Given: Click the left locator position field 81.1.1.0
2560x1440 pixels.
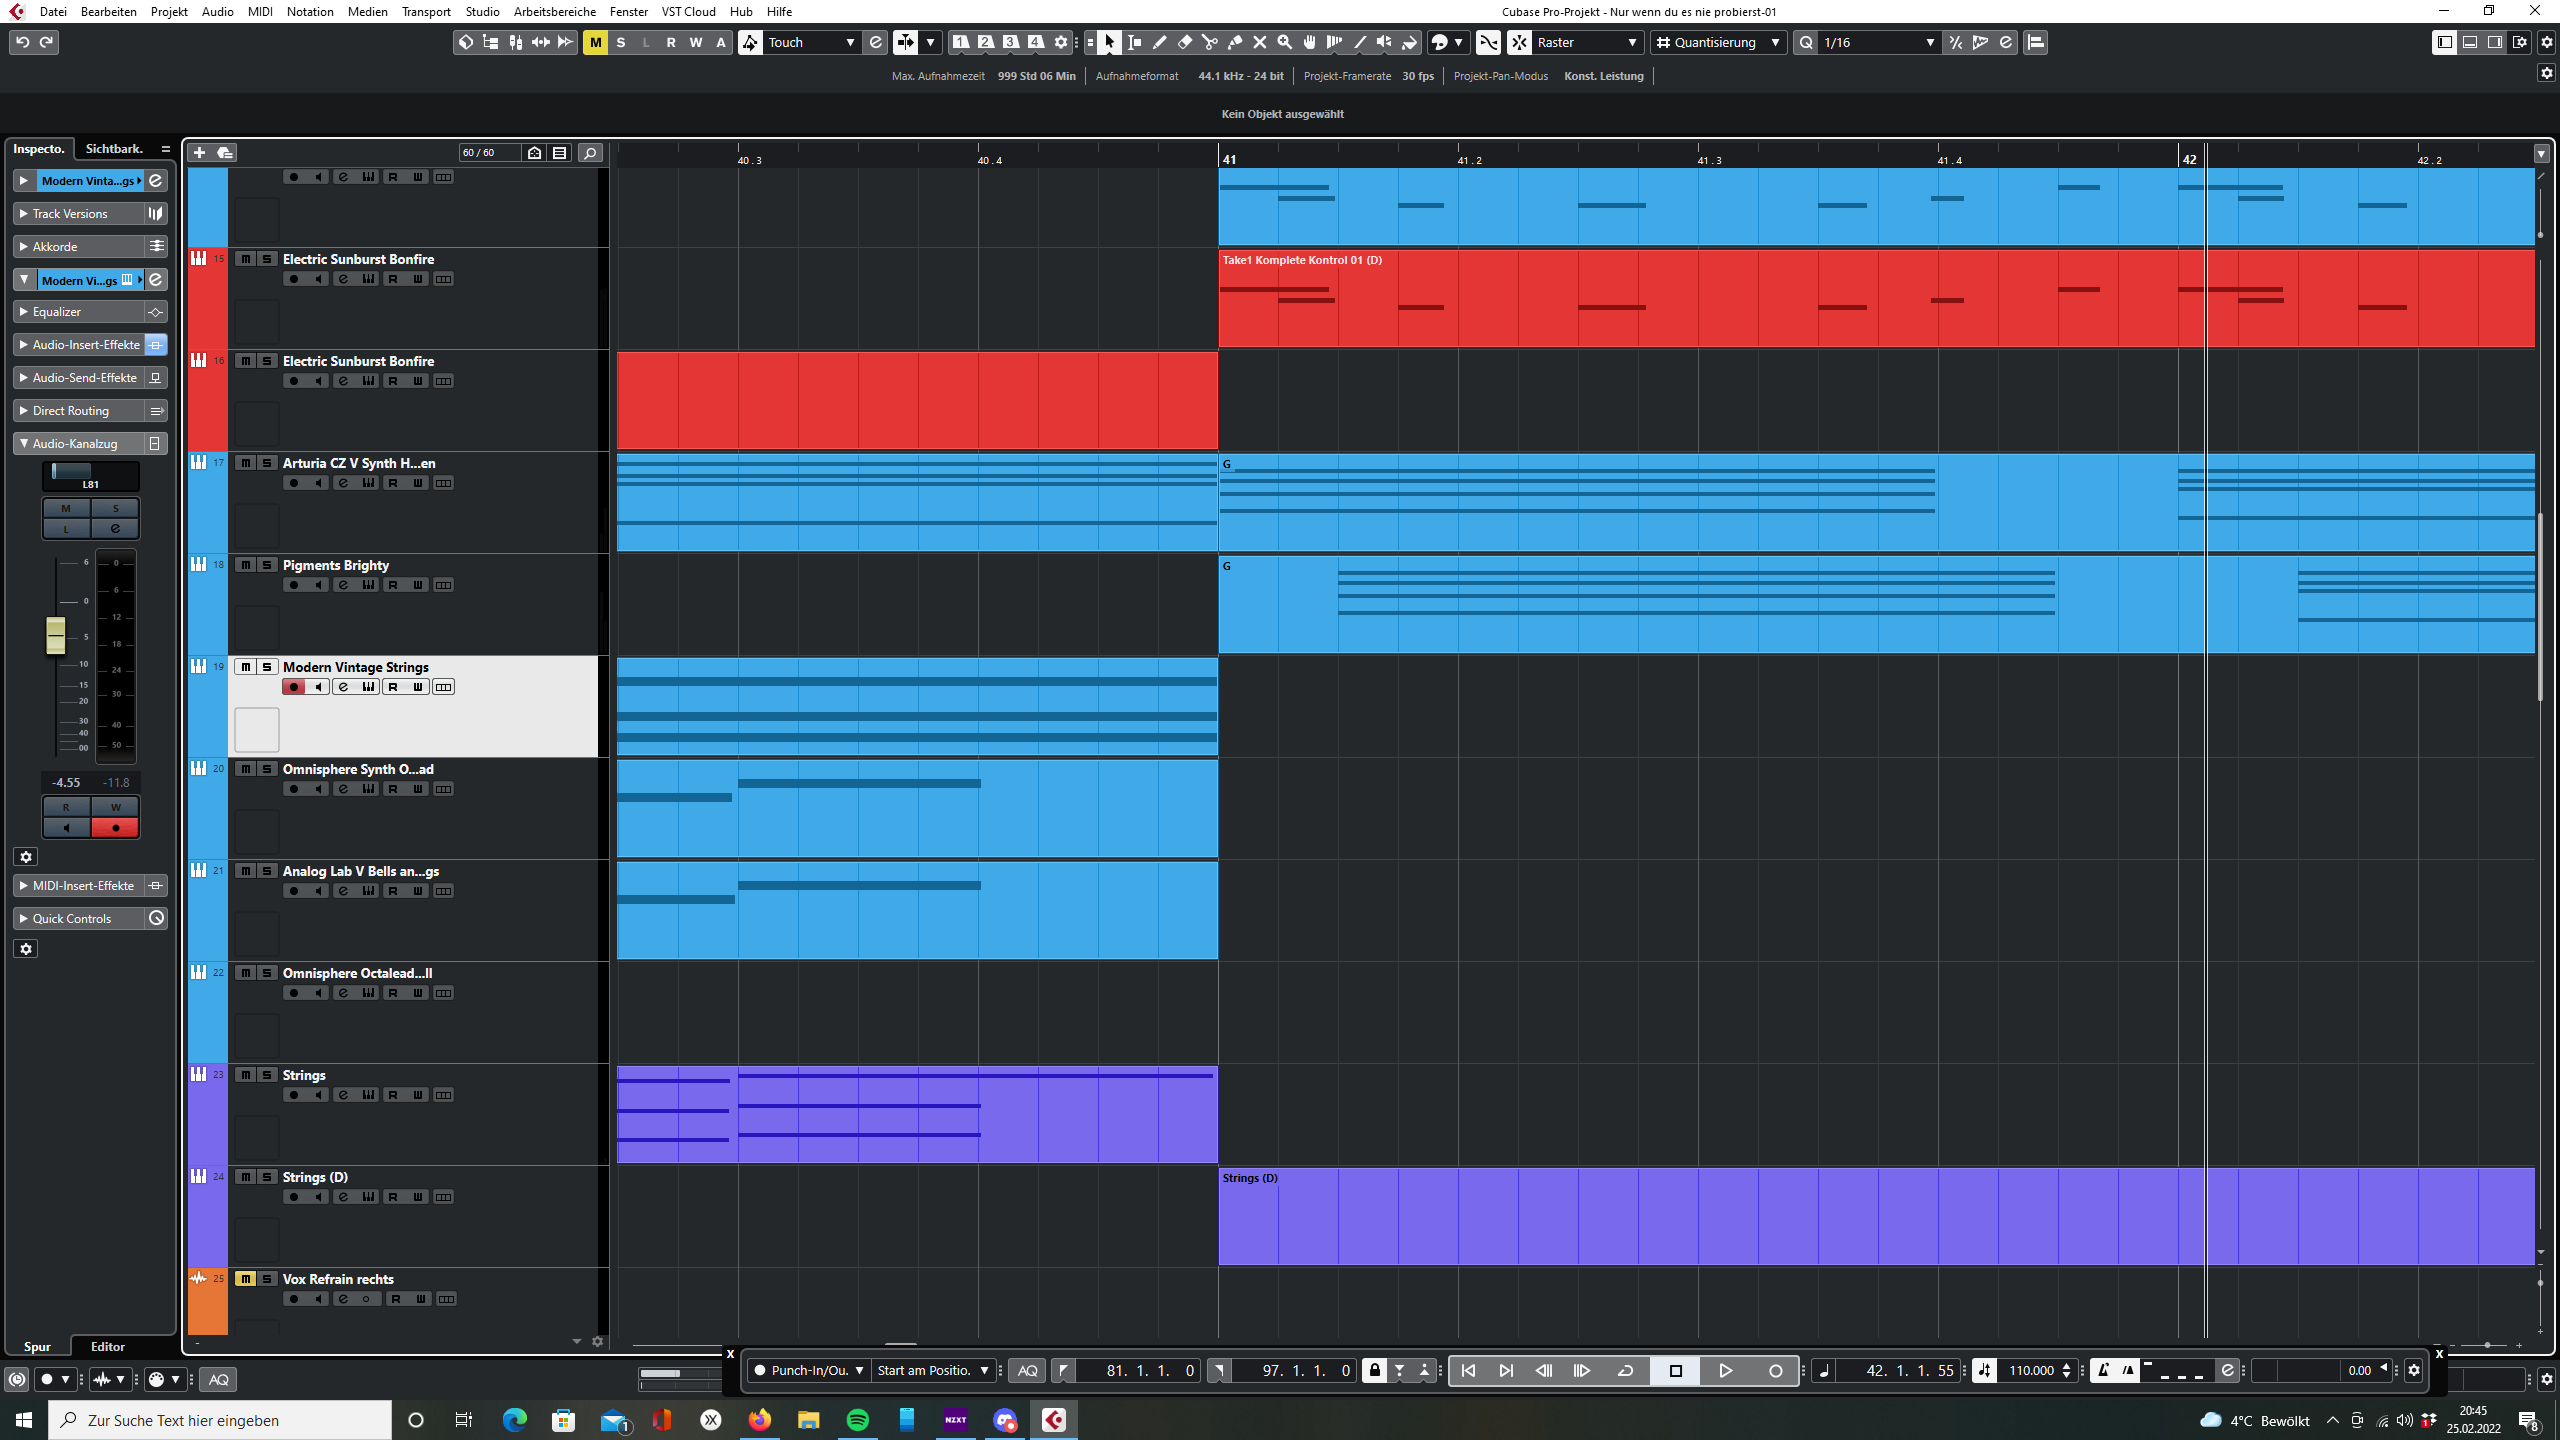Looking at the screenshot, I should pyautogui.click(x=1138, y=1371).
